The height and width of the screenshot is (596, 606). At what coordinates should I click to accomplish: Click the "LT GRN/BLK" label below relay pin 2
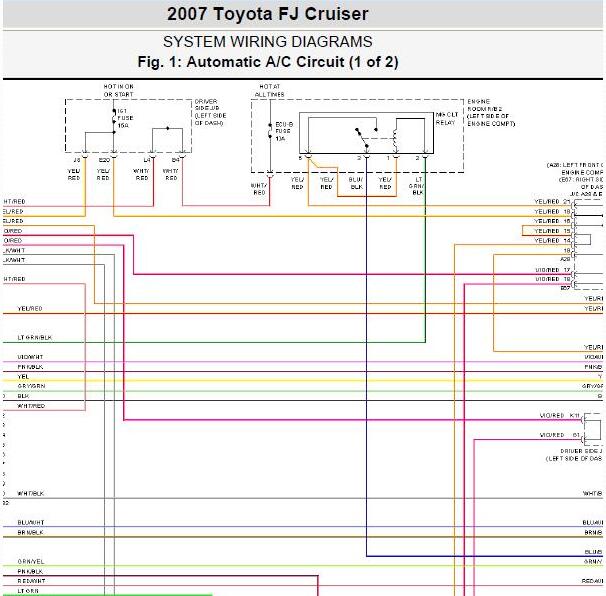click(x=418, y=186)
